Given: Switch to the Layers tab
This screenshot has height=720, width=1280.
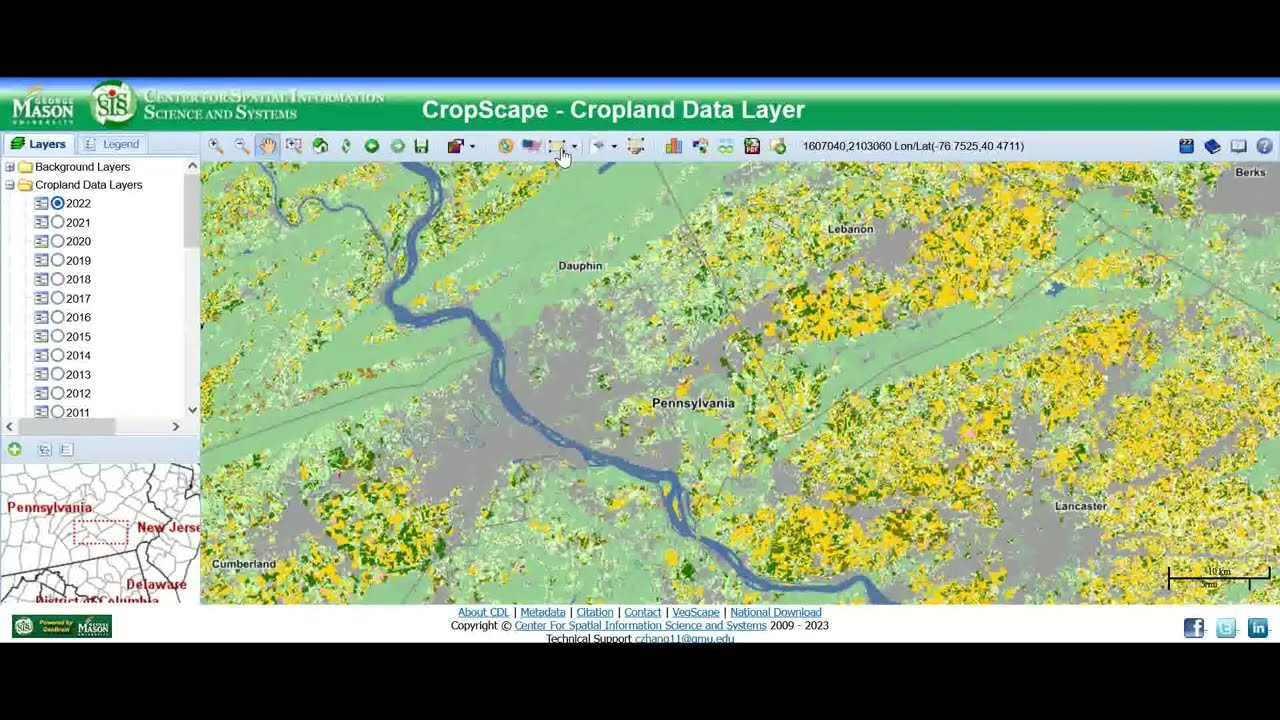Looking at the screenshot, I should pos(38,144).
